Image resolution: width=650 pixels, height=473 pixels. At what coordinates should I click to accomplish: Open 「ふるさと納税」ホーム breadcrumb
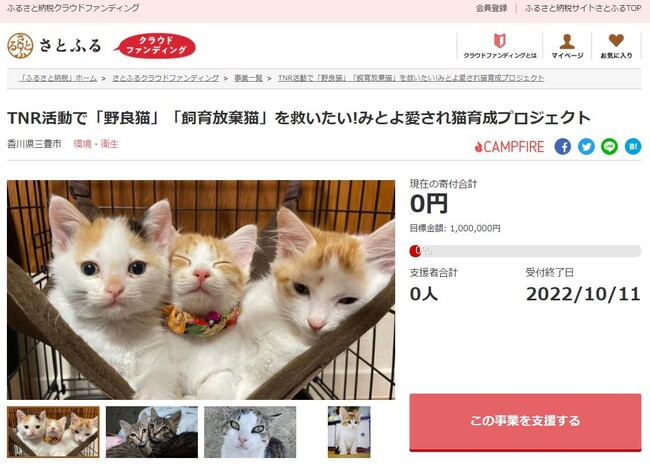58,78
